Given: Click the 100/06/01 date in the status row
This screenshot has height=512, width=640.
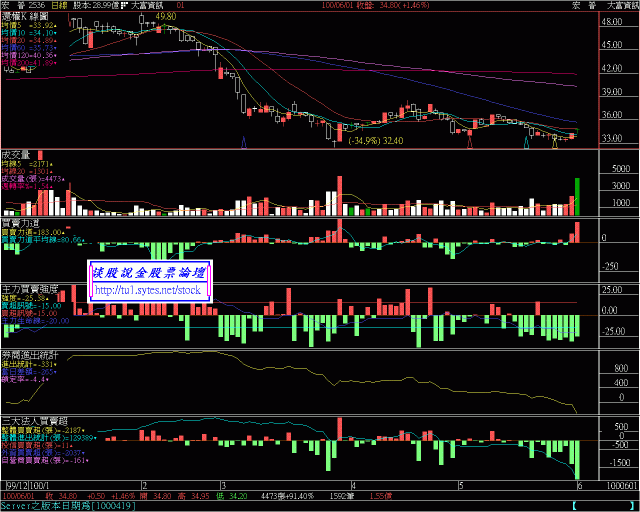Looking at the screenshot, I should tap(18, 496).
